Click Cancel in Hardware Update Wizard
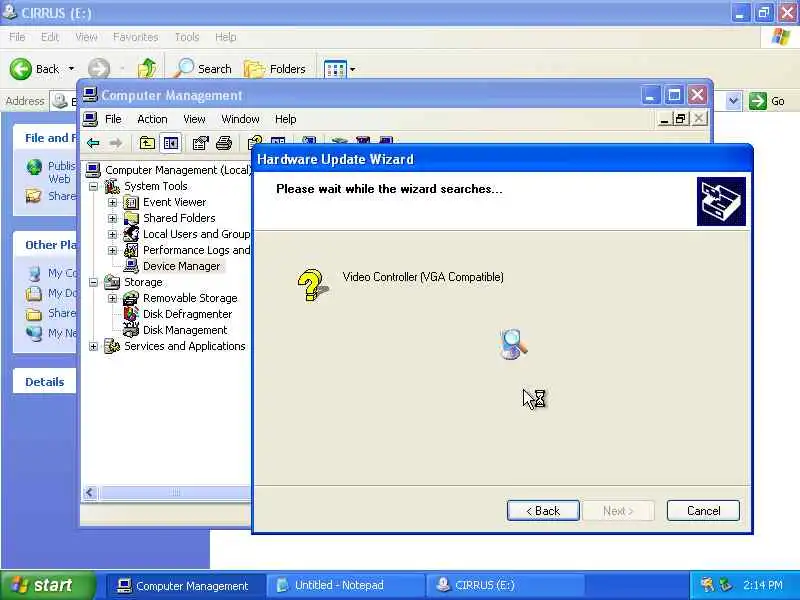This screenshot has width=800, height=600. click(703, 511)
